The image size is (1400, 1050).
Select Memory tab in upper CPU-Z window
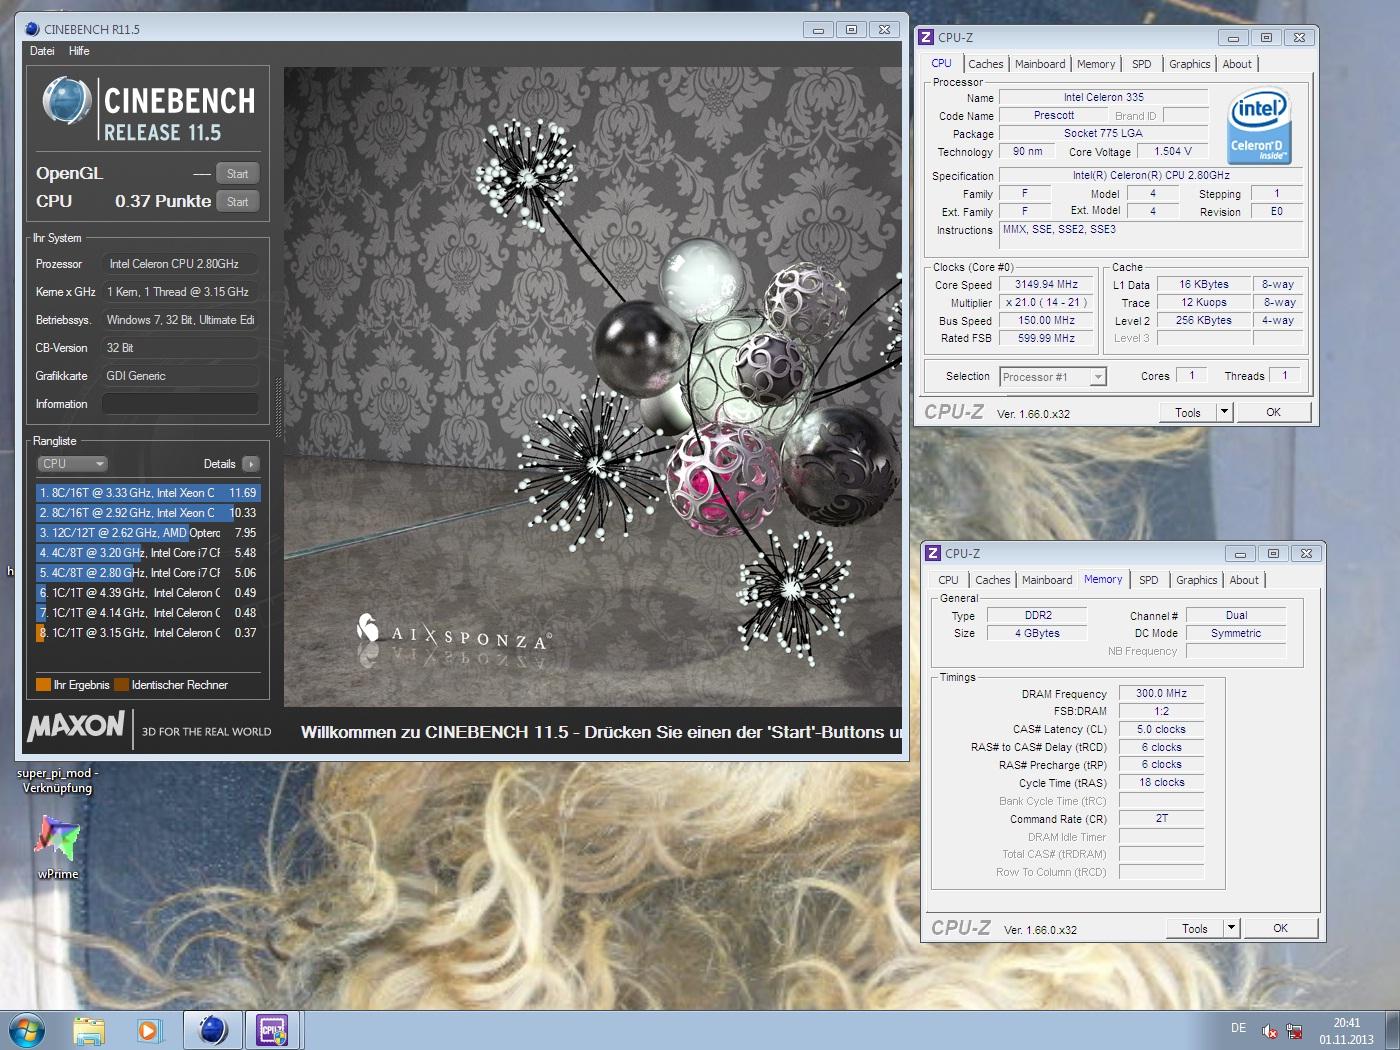pyautogui.click(x=1096, y=64)
